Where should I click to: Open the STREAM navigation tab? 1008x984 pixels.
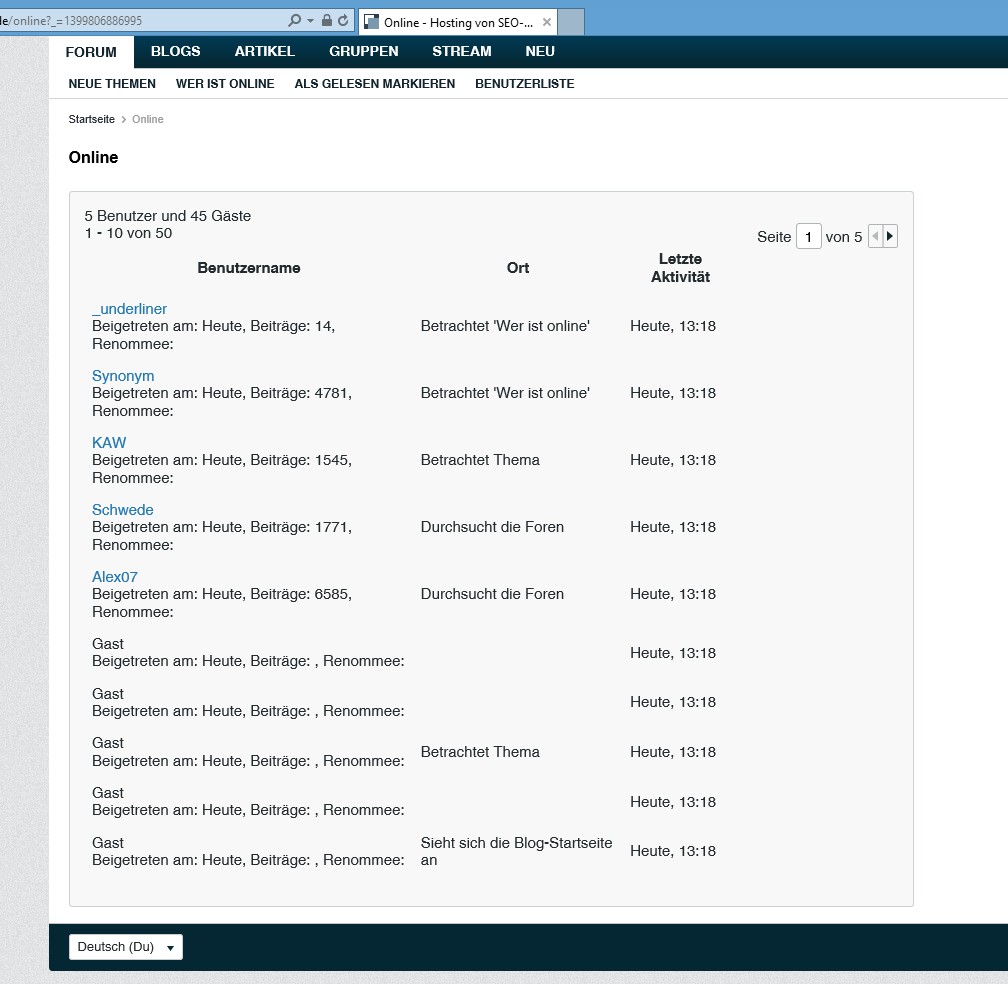(x=462, y=51)
